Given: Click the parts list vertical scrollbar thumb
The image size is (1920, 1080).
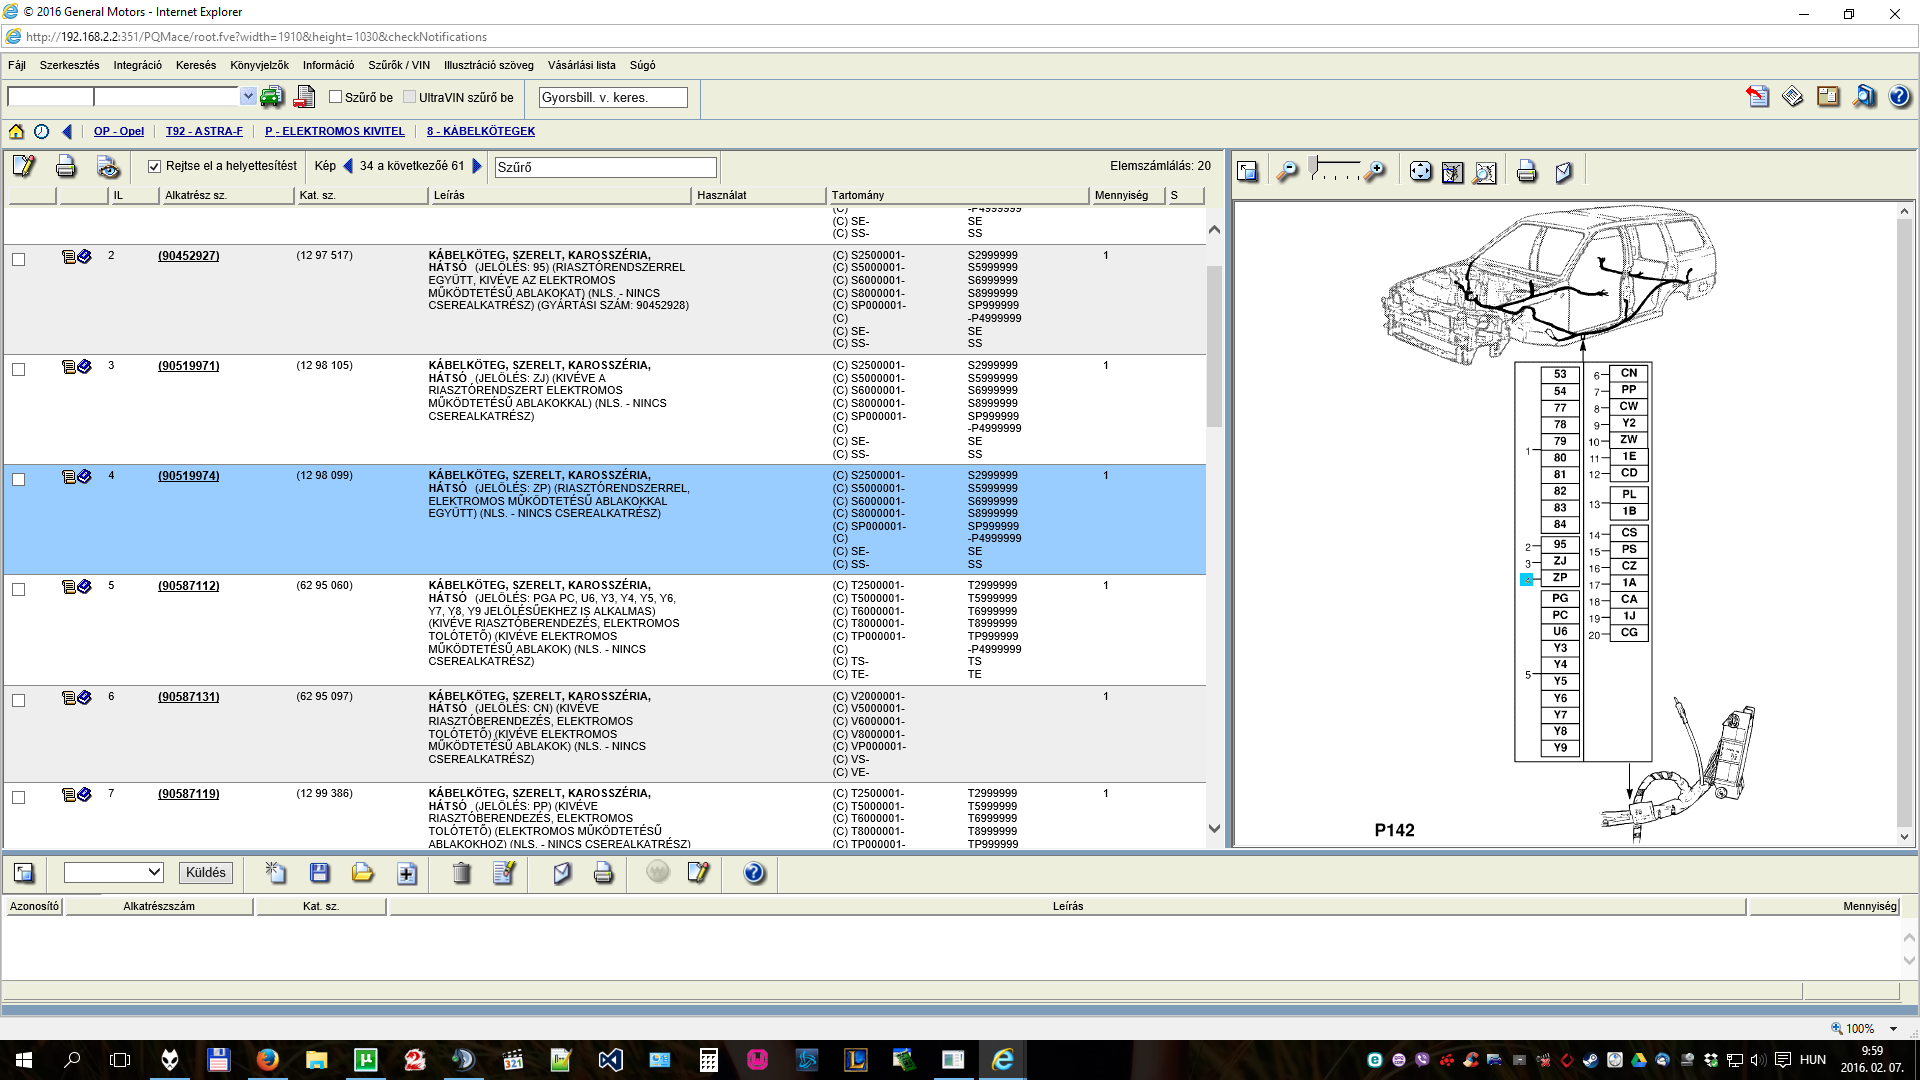Looking at the screenshot, I should pos(1214,346).
